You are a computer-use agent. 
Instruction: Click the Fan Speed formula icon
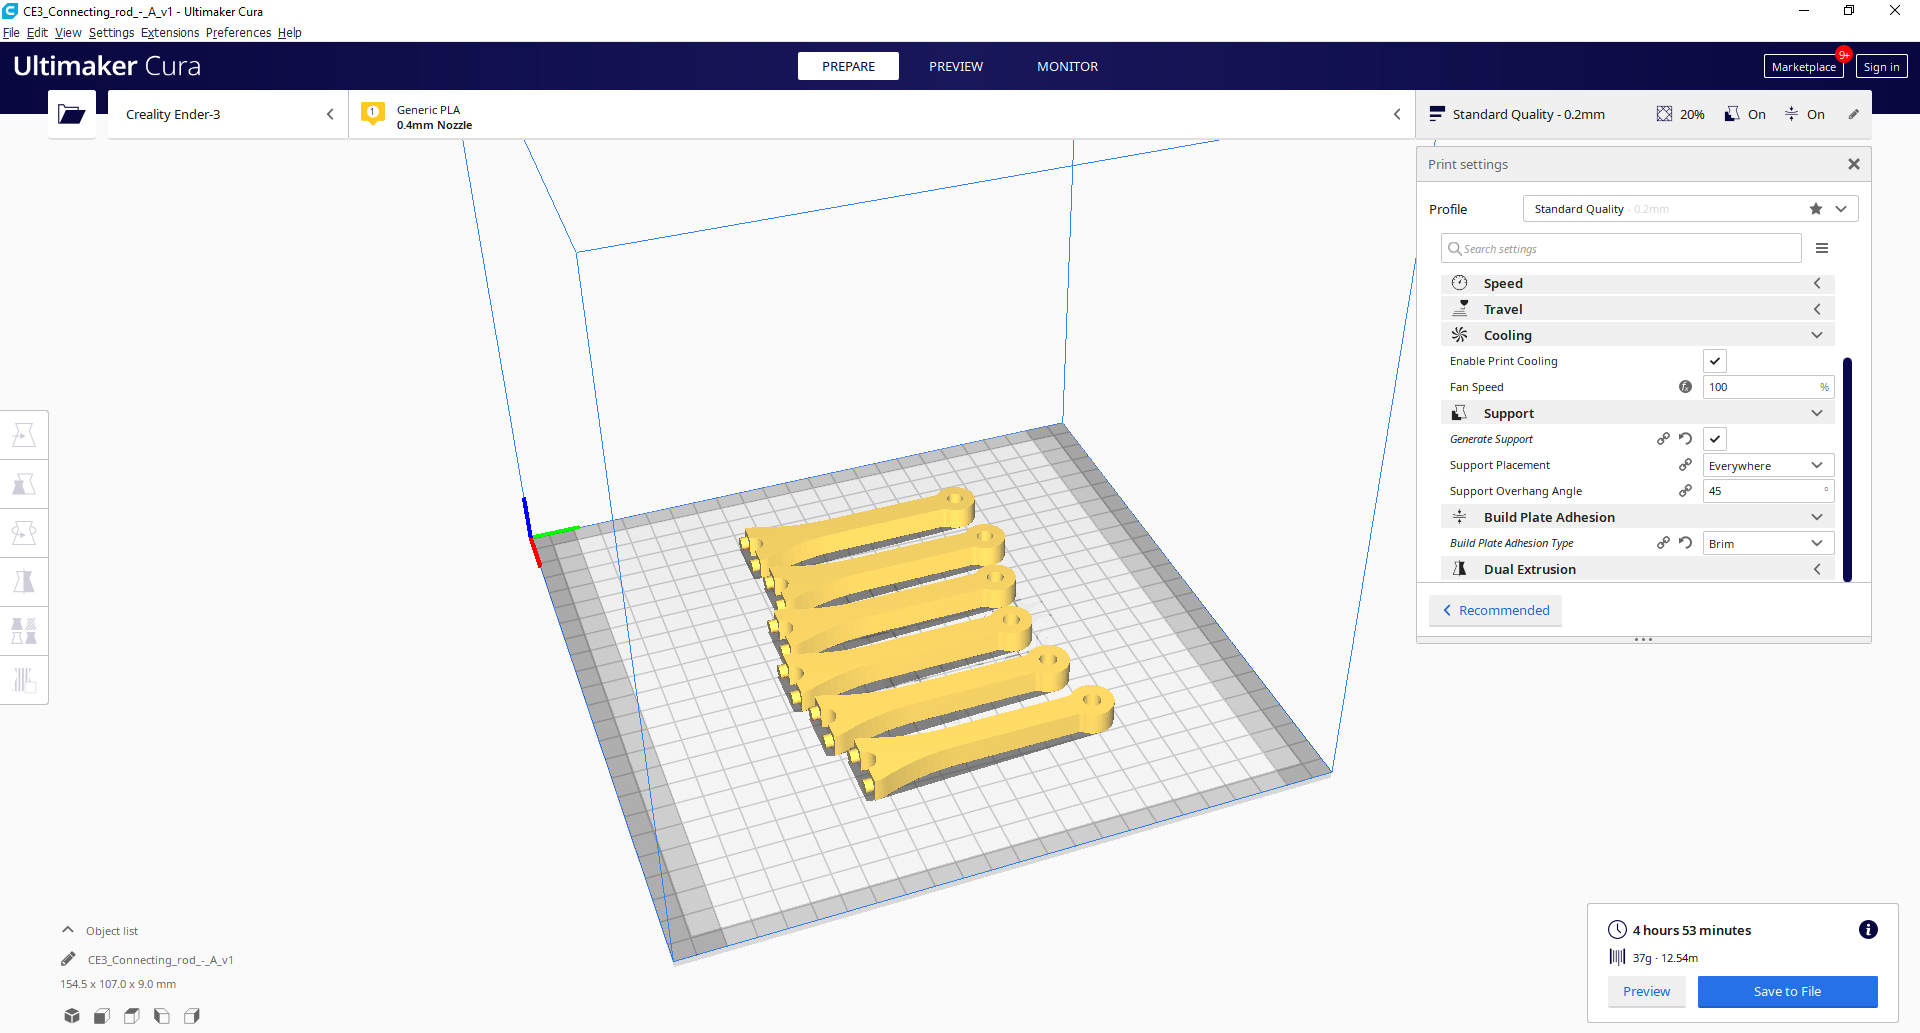[1685, 387]
